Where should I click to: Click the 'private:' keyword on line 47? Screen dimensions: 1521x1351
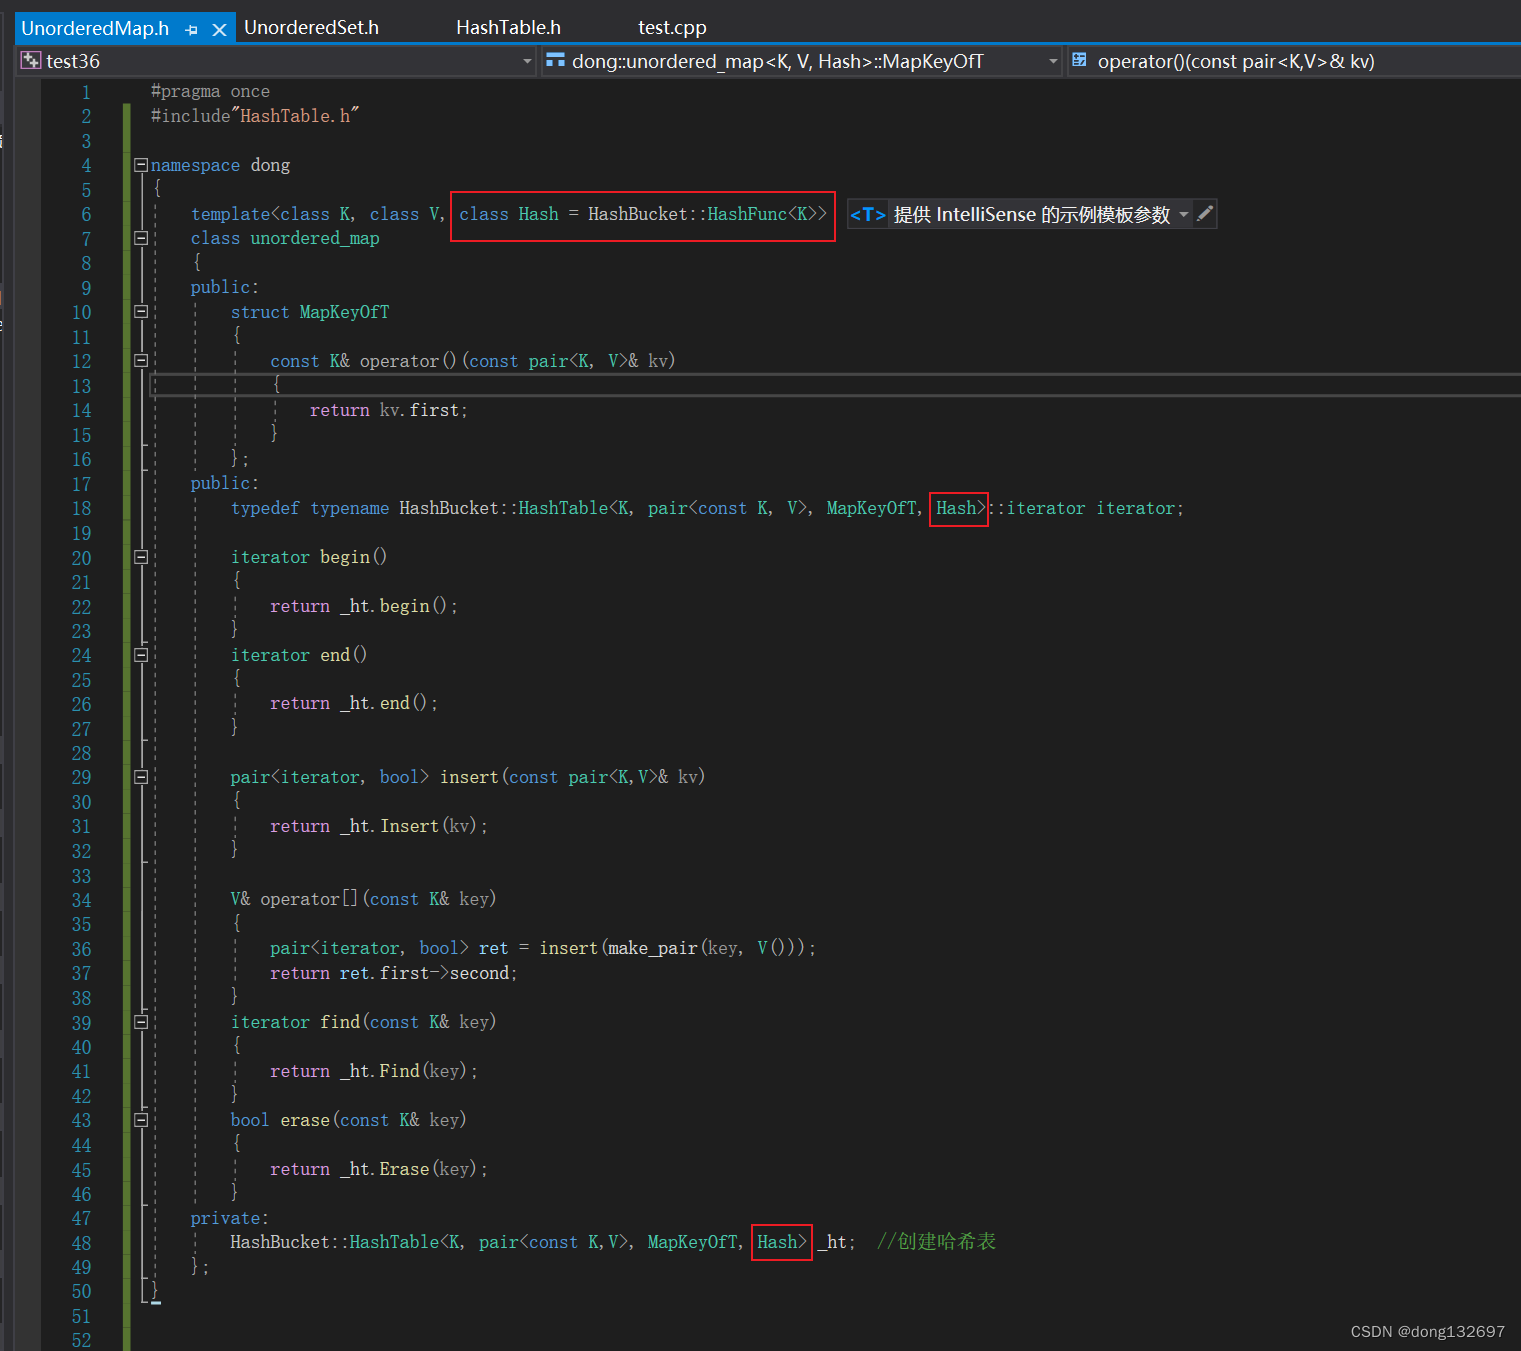click(229, 1218)
